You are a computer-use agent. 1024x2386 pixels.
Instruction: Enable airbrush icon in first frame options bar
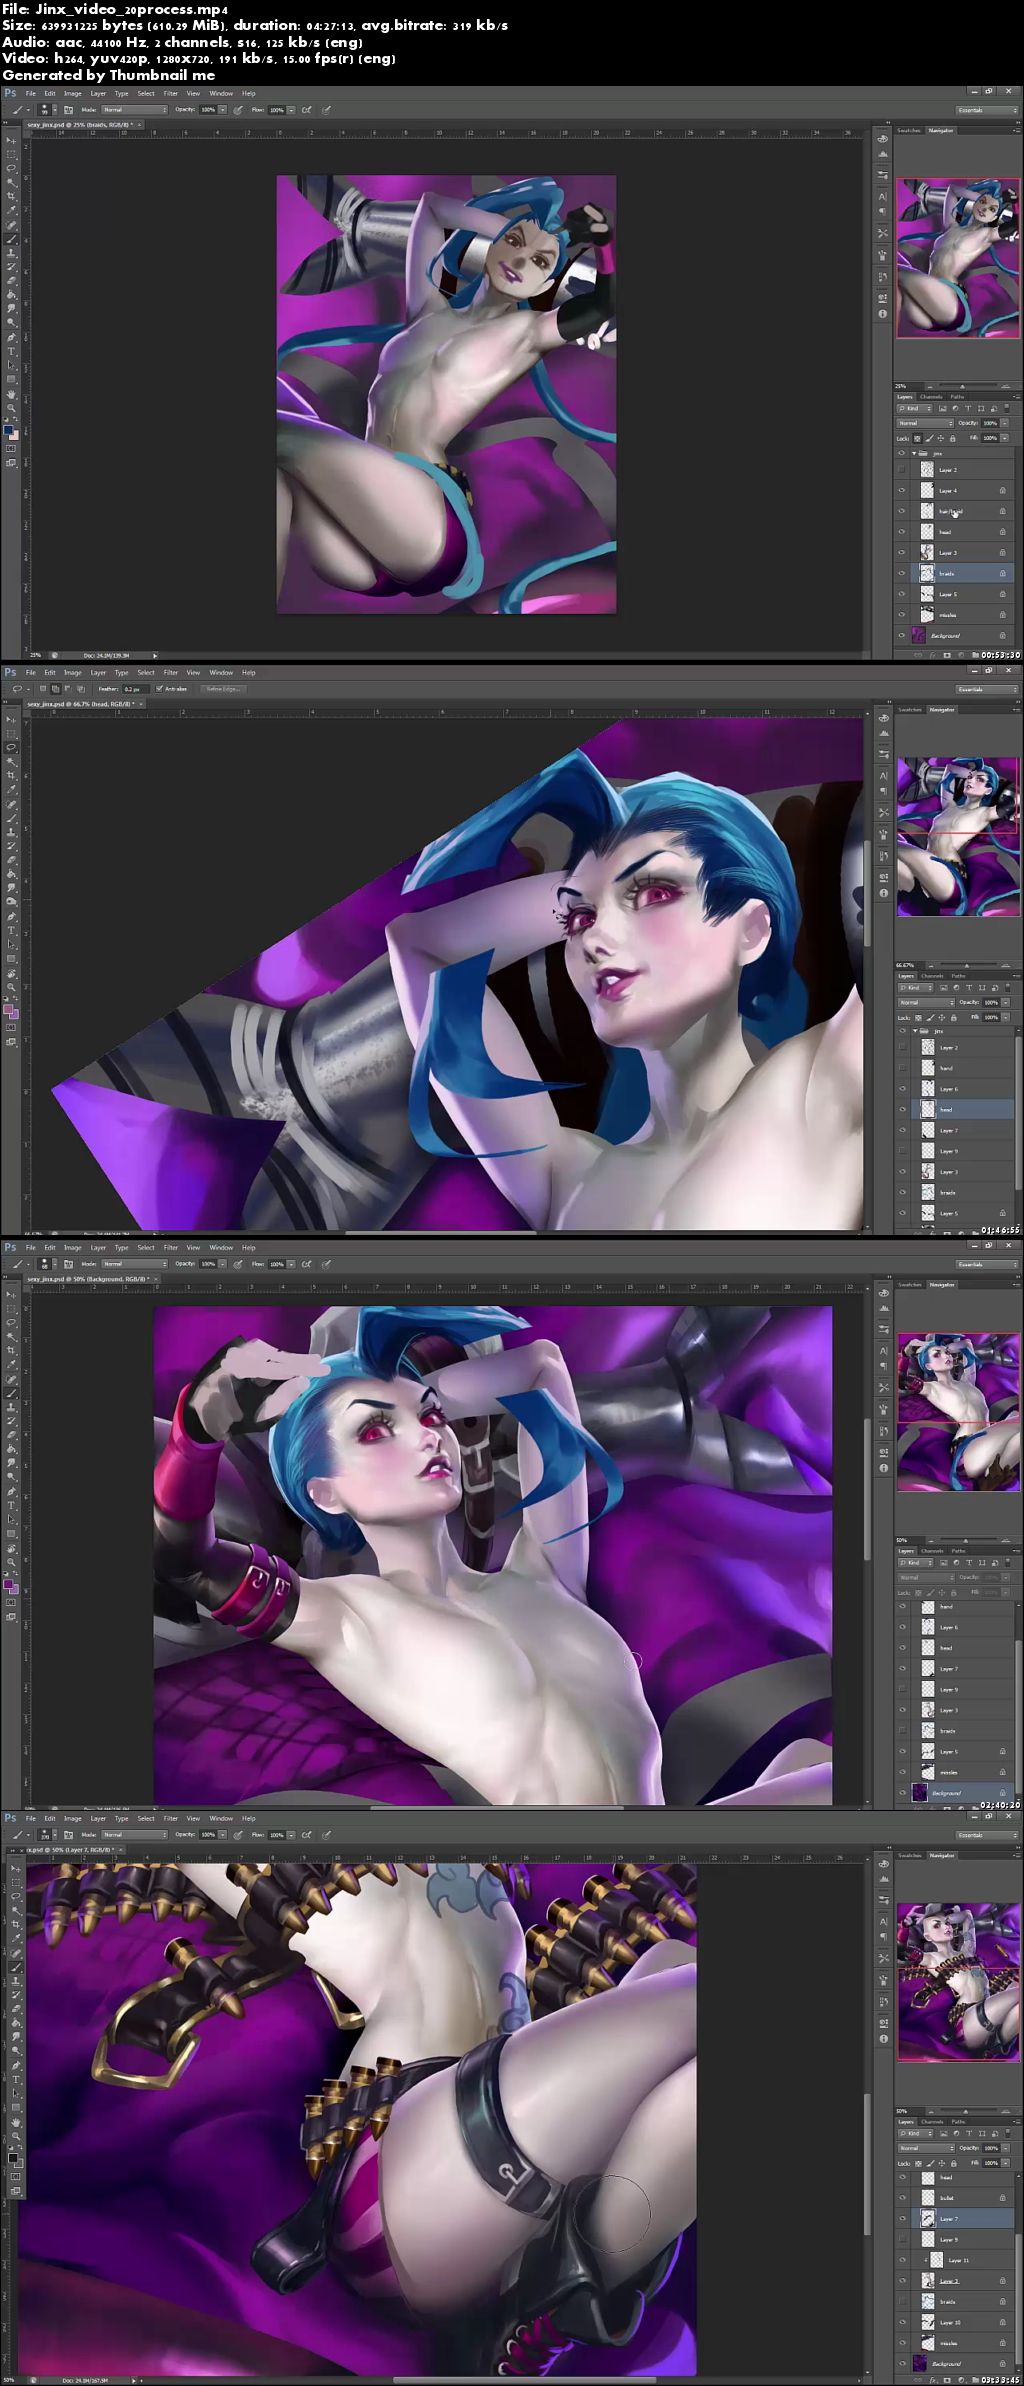tap(306, 110)
